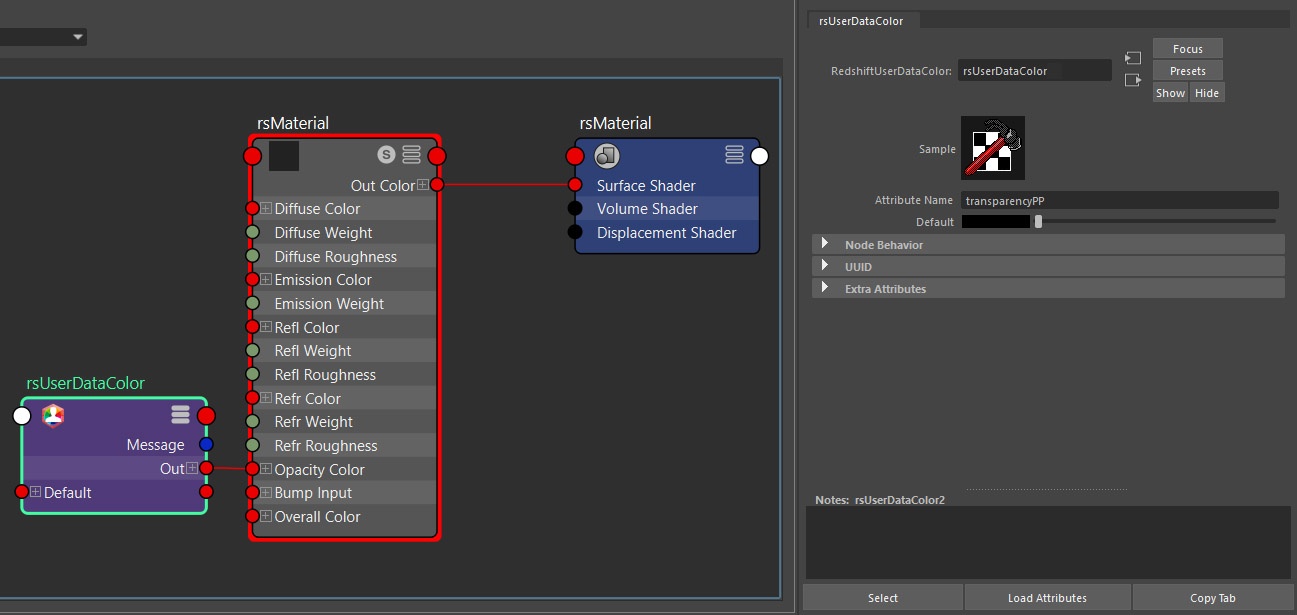This screenshot has height=615, width=1297.
Task: Click the Copy Tab button
Action: 1213,598
